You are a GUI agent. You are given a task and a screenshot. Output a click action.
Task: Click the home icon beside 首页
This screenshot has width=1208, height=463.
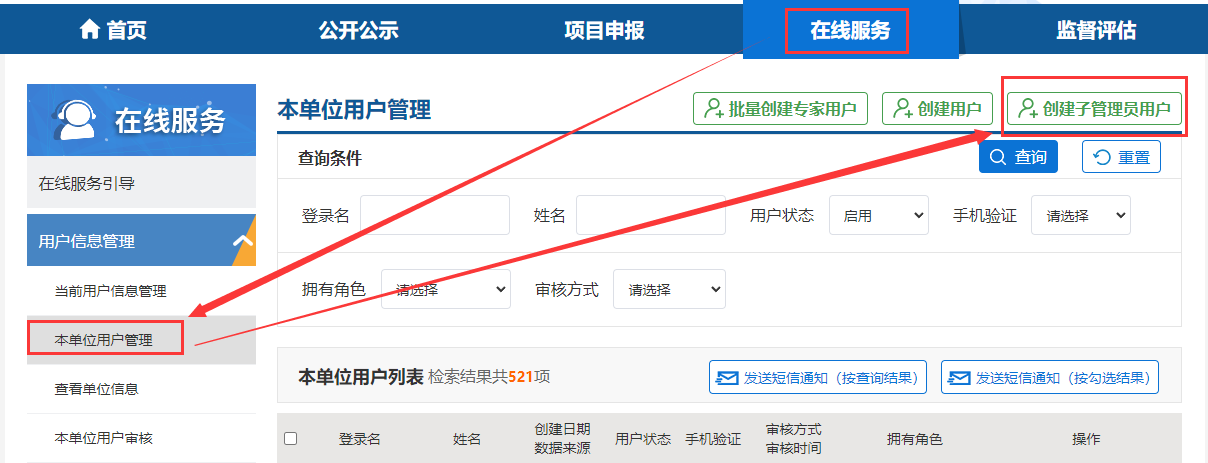tap(90, 30)
